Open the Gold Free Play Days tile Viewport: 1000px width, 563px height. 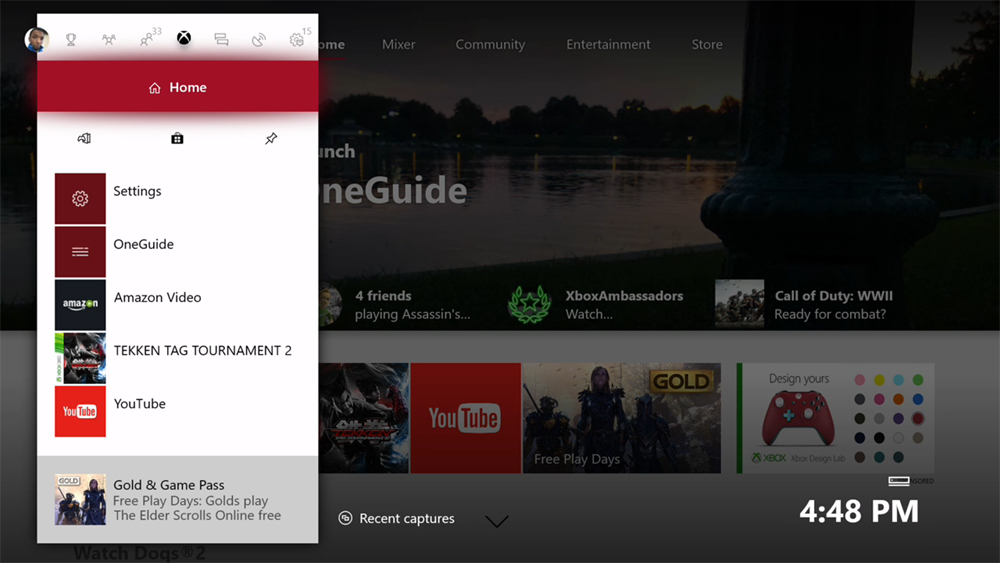coord(622,418)
